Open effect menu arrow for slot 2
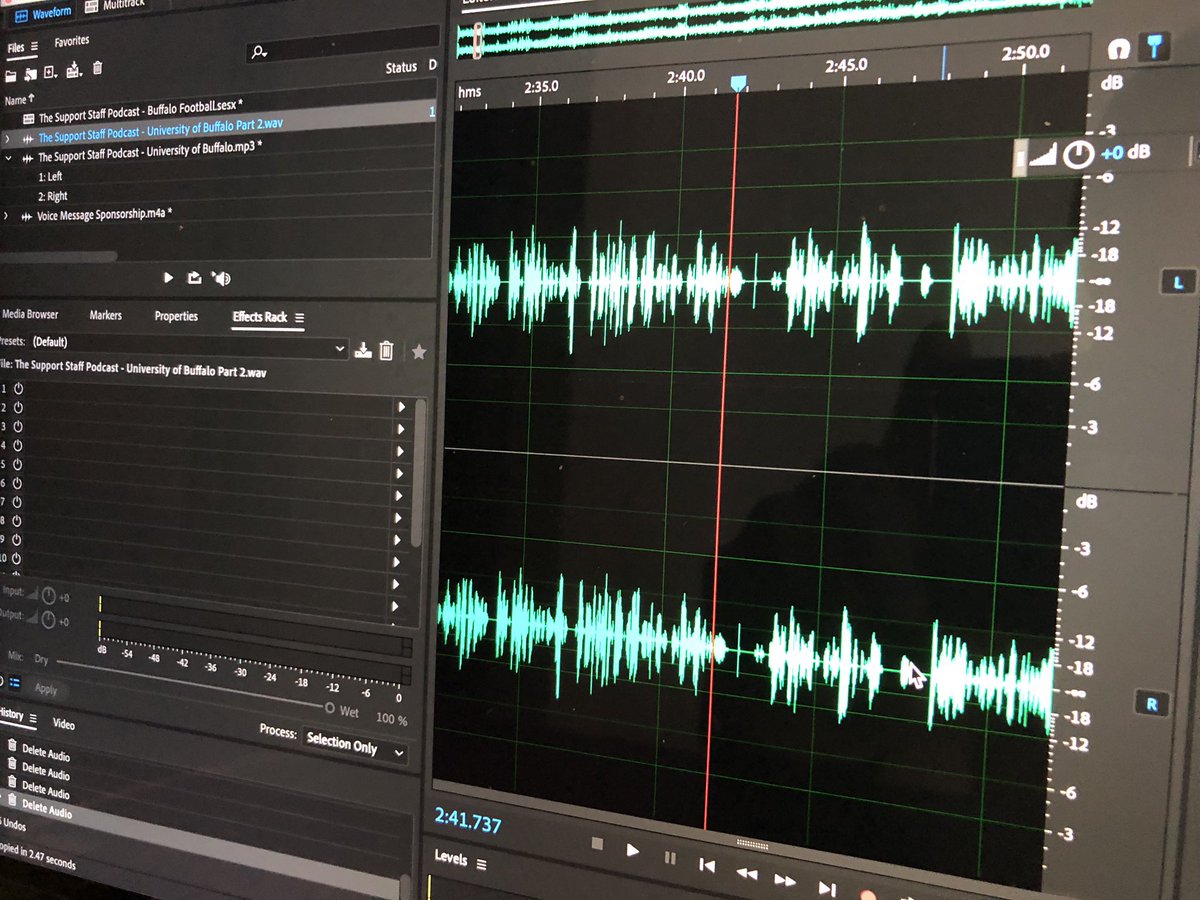Viewport: 1200px width, 900px height. [401, 429]
